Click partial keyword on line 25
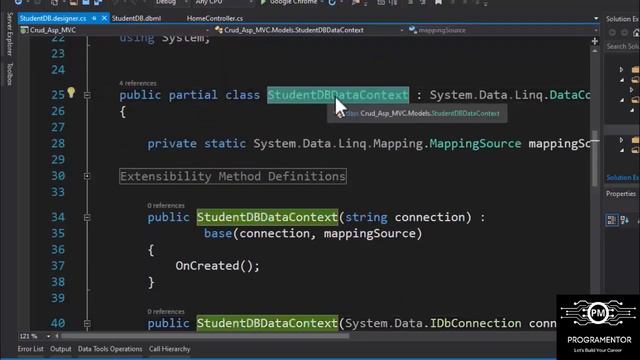Screen dimensions: 640x360 (193, 95)
